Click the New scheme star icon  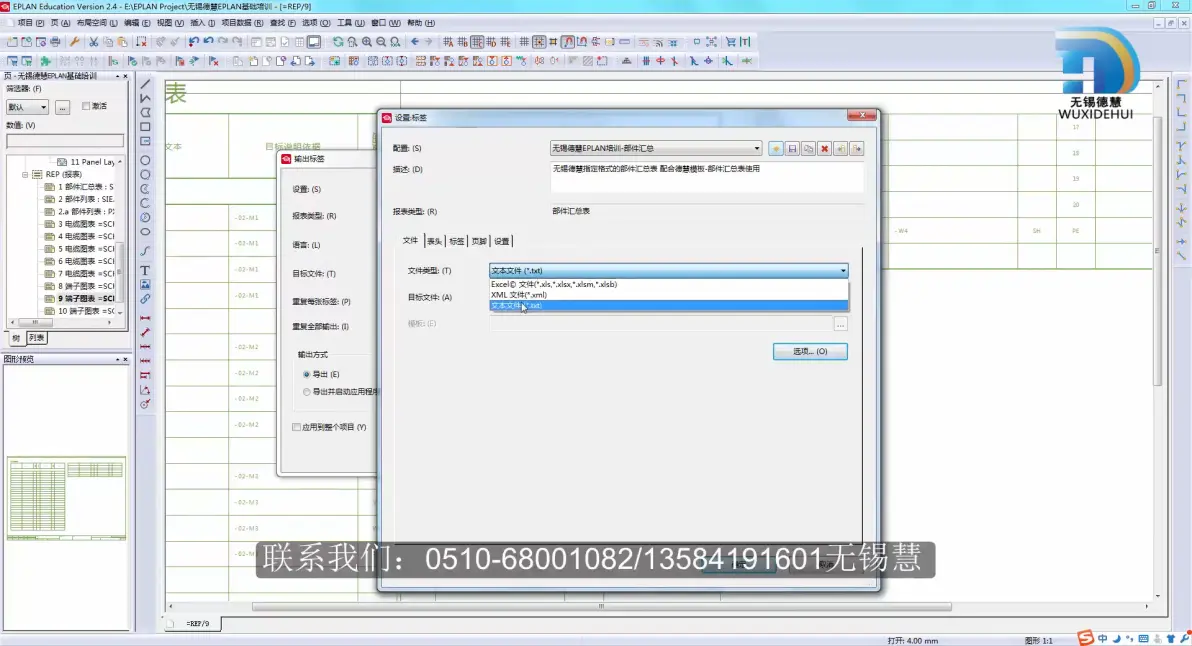coord(775,149)
